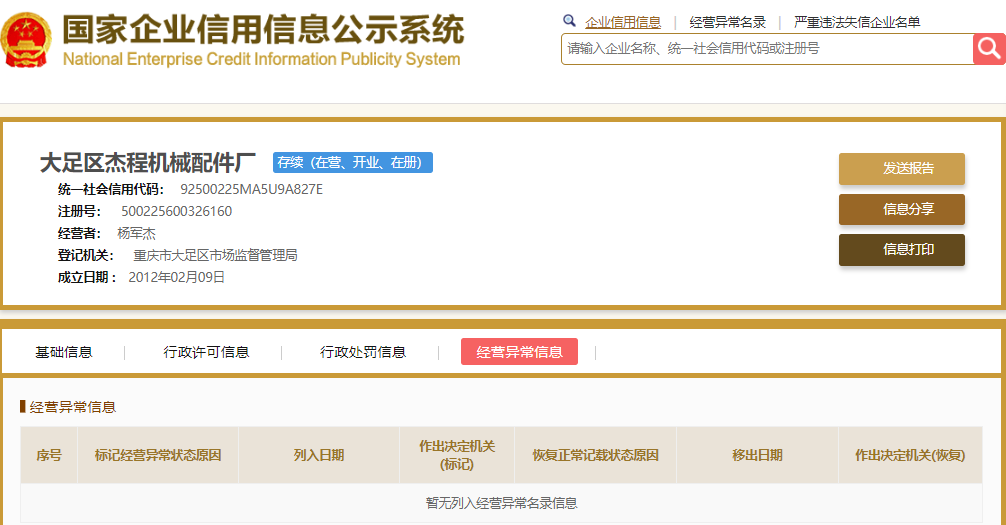The height and width of the screenshot is (525, 1006).
Task: Click the company name 大足区杰程机械配件厂
Action: (x=148, y=162)
